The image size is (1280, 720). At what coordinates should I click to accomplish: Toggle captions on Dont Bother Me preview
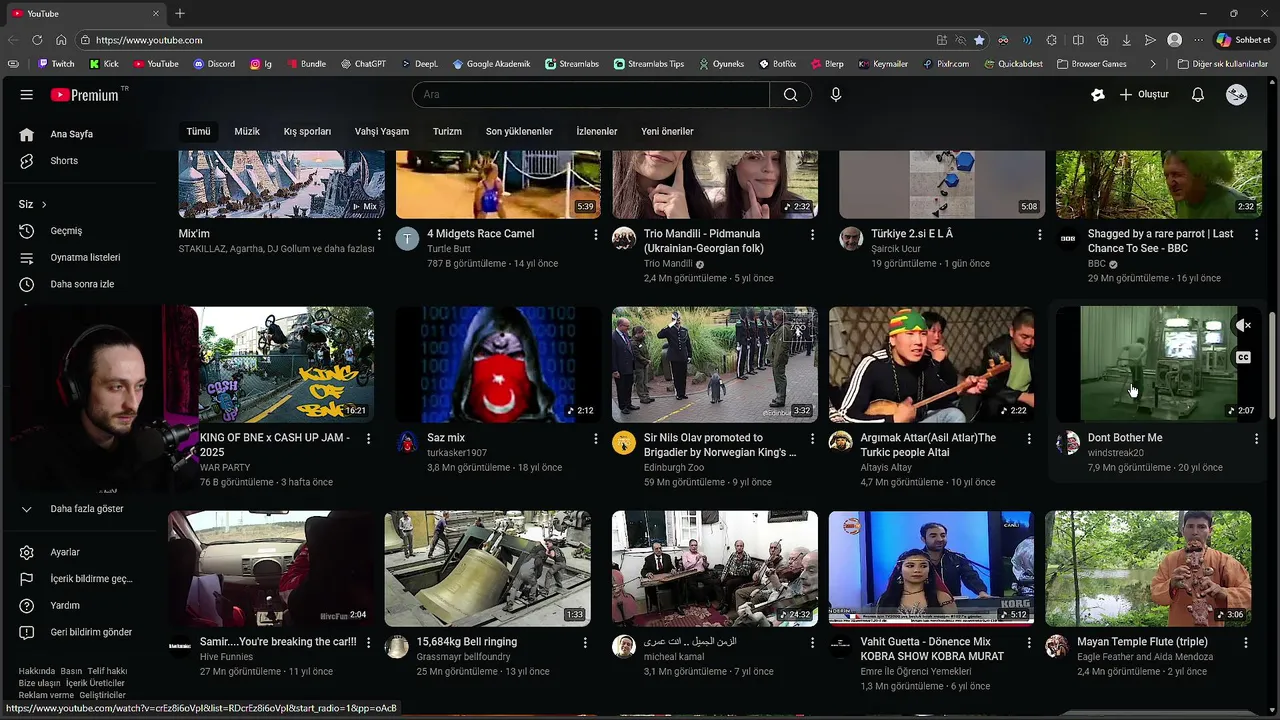(x=1243, y=357)
